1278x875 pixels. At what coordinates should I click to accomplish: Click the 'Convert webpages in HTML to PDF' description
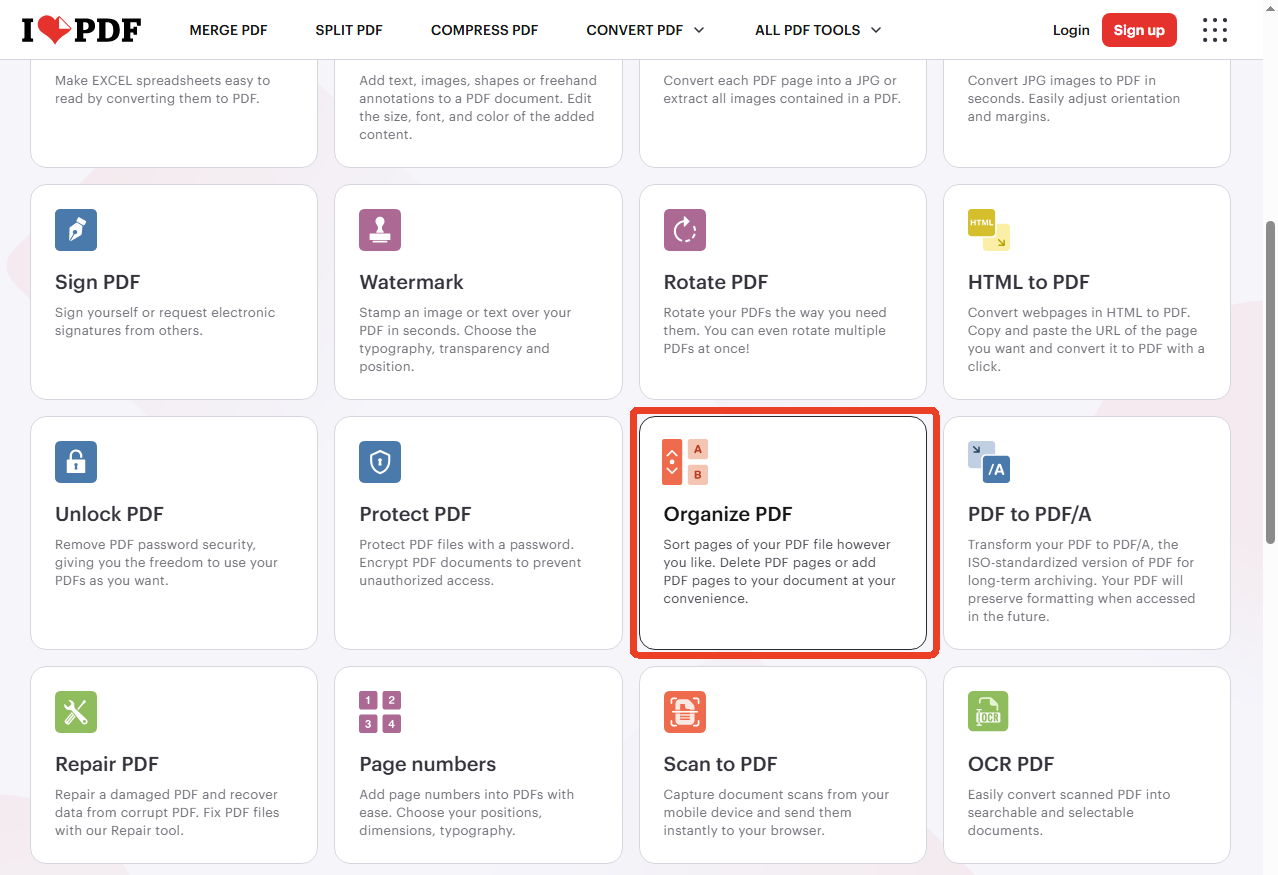click(x=1086, y=339)
